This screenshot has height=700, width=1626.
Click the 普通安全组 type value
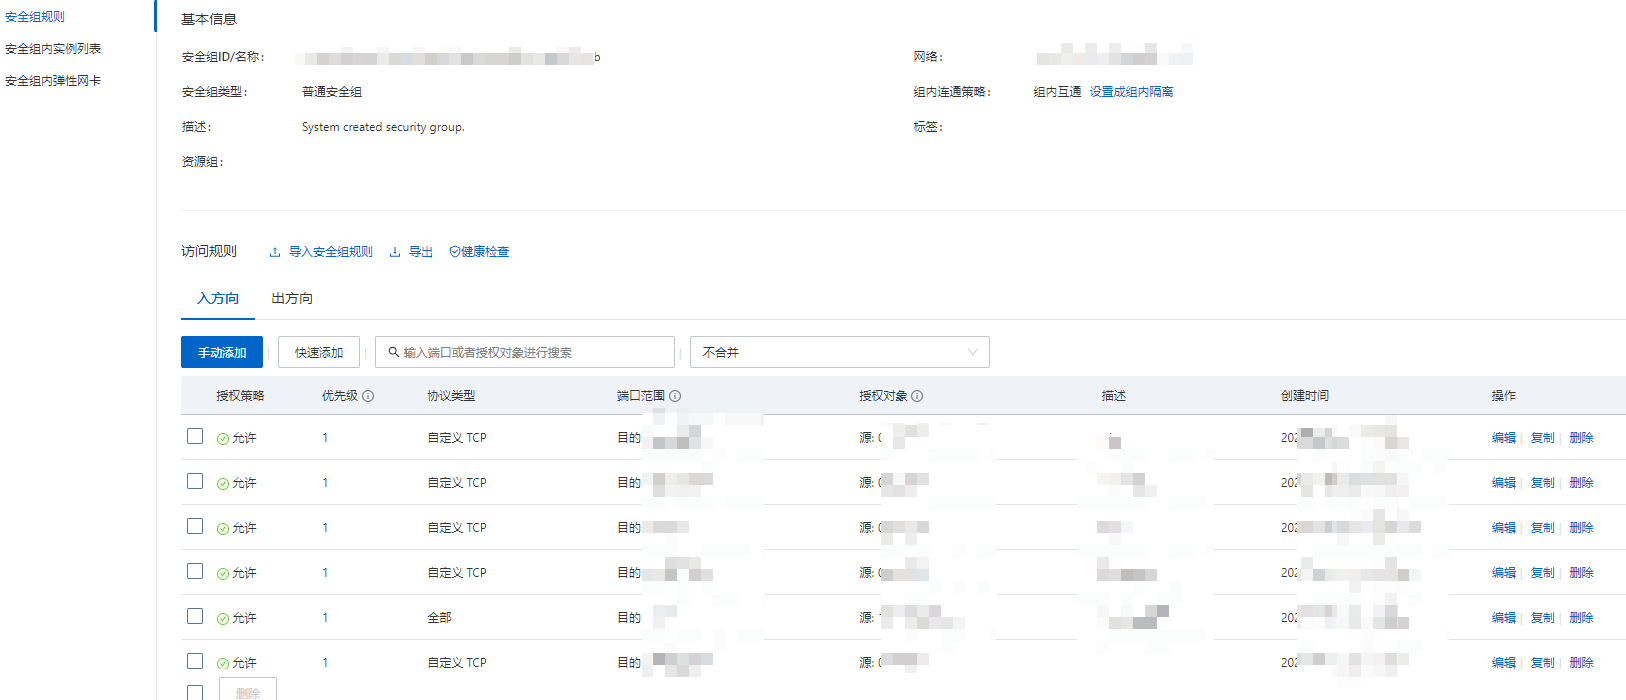click(x=332, y=92)
